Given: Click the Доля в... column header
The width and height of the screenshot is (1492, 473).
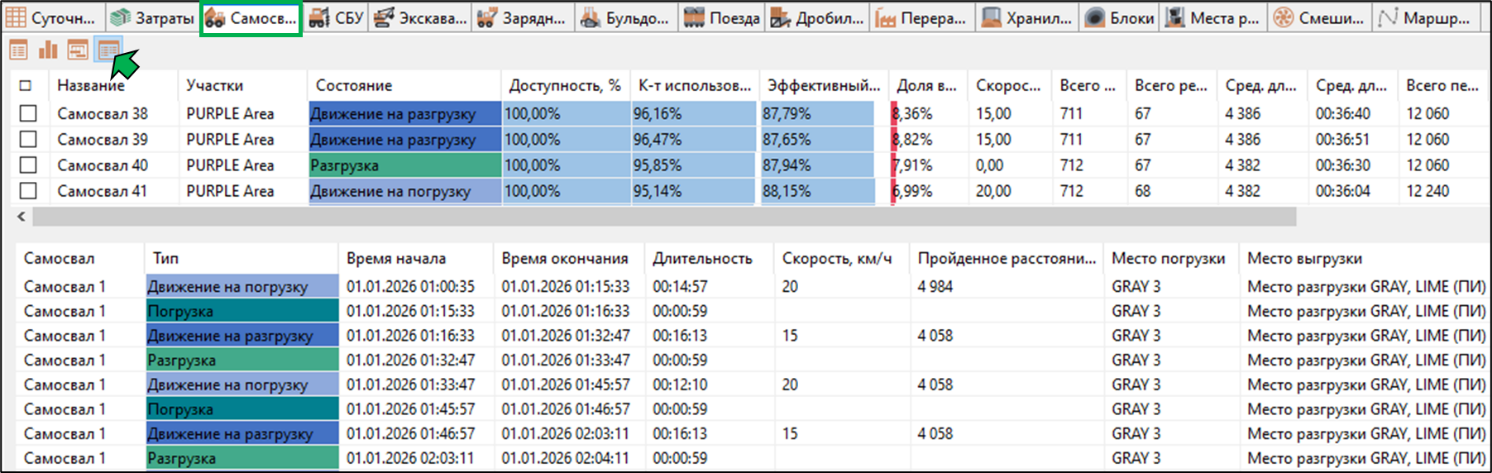Looking at the screenshot, I should tap(929, 86).
